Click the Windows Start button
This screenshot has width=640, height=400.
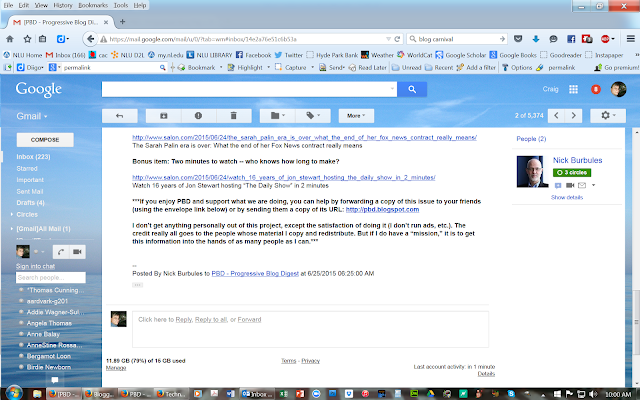(x=13, y=393)
